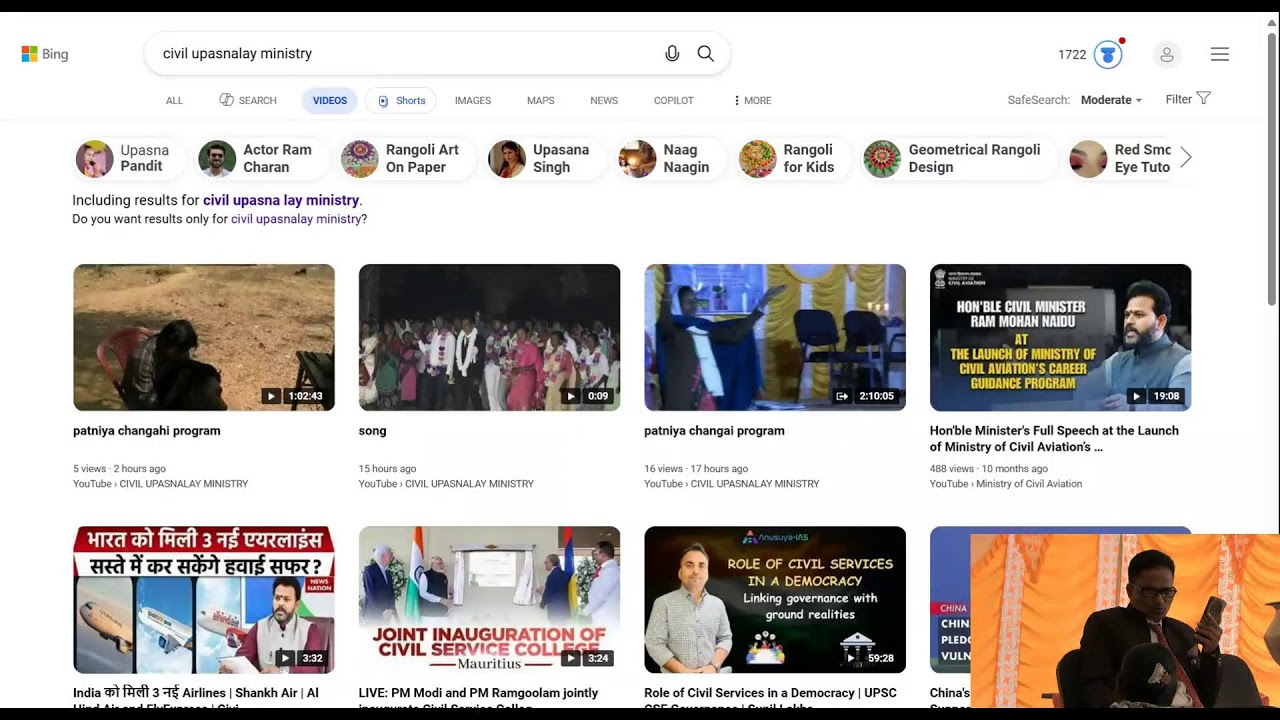Select the Rangoli Art On Paper chip

click(408, 158)
